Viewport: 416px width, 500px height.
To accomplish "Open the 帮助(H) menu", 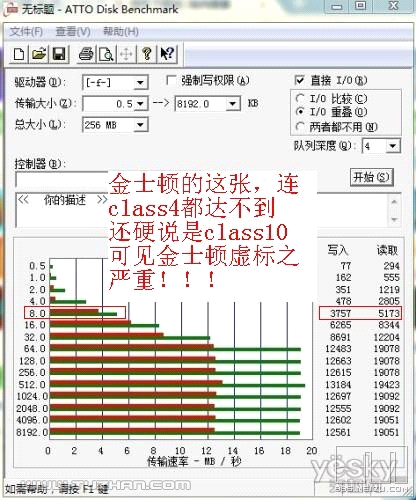I will click(121, 32).
